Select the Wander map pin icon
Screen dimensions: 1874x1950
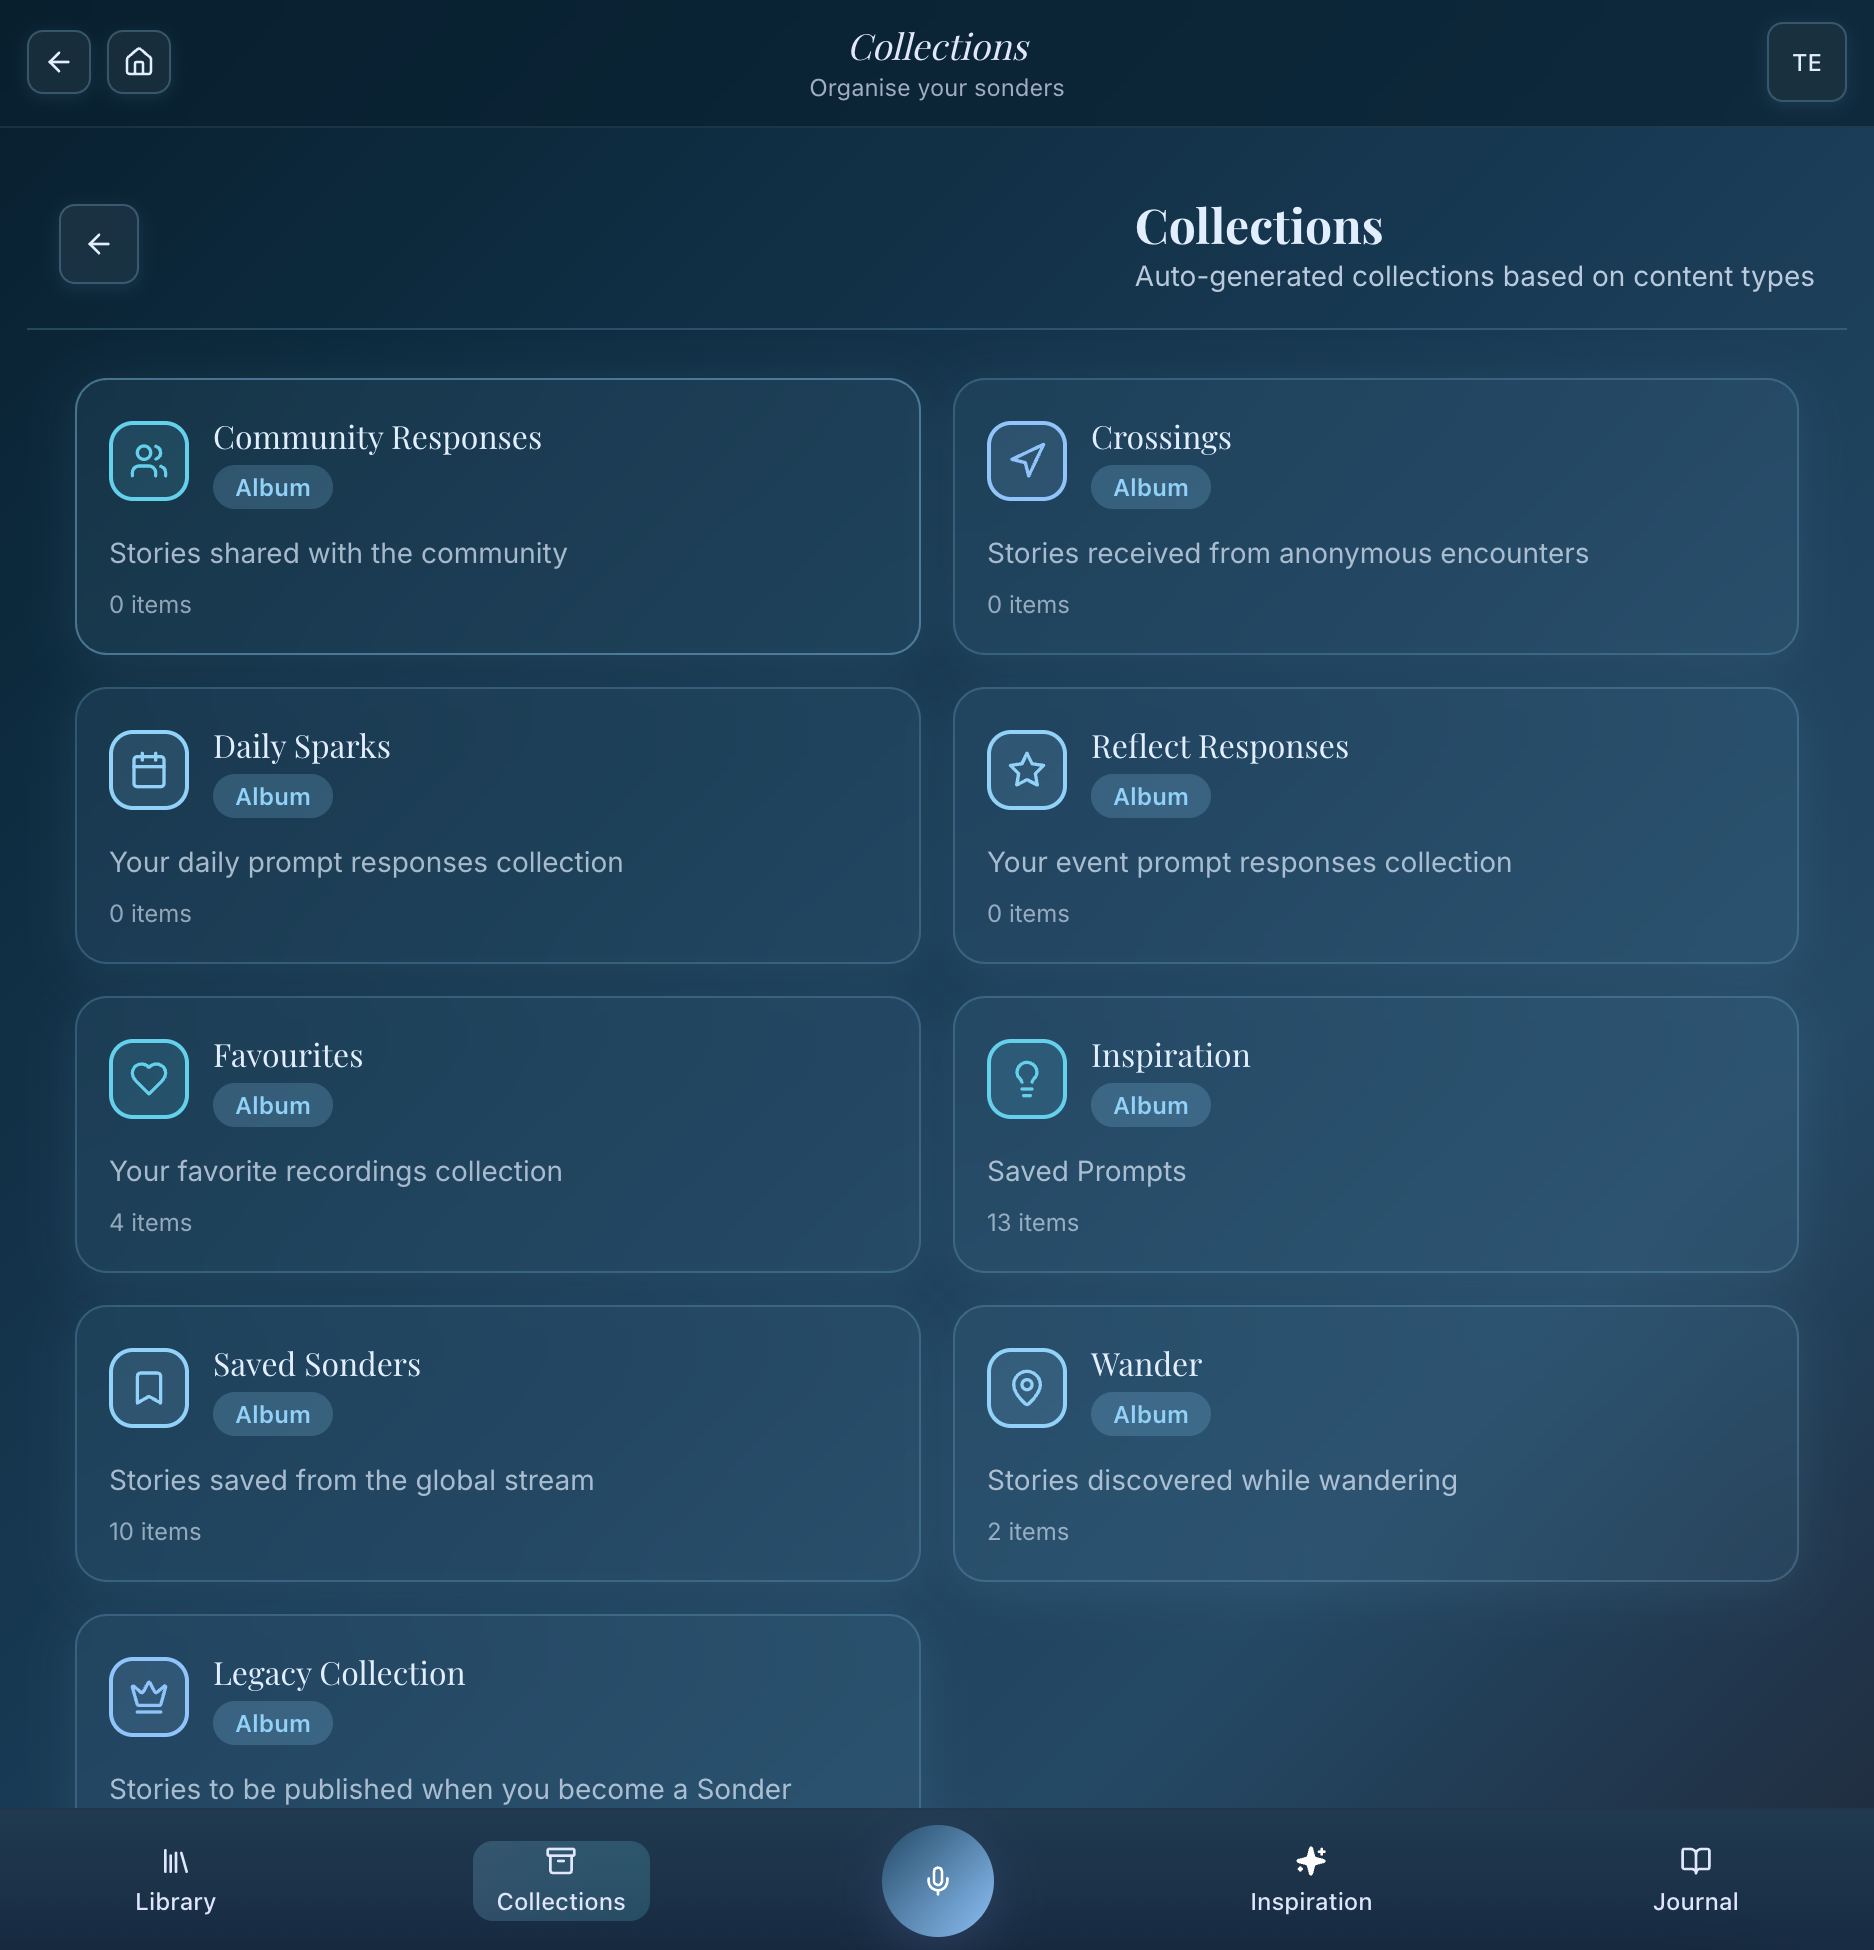(x=1026, y=1387)
